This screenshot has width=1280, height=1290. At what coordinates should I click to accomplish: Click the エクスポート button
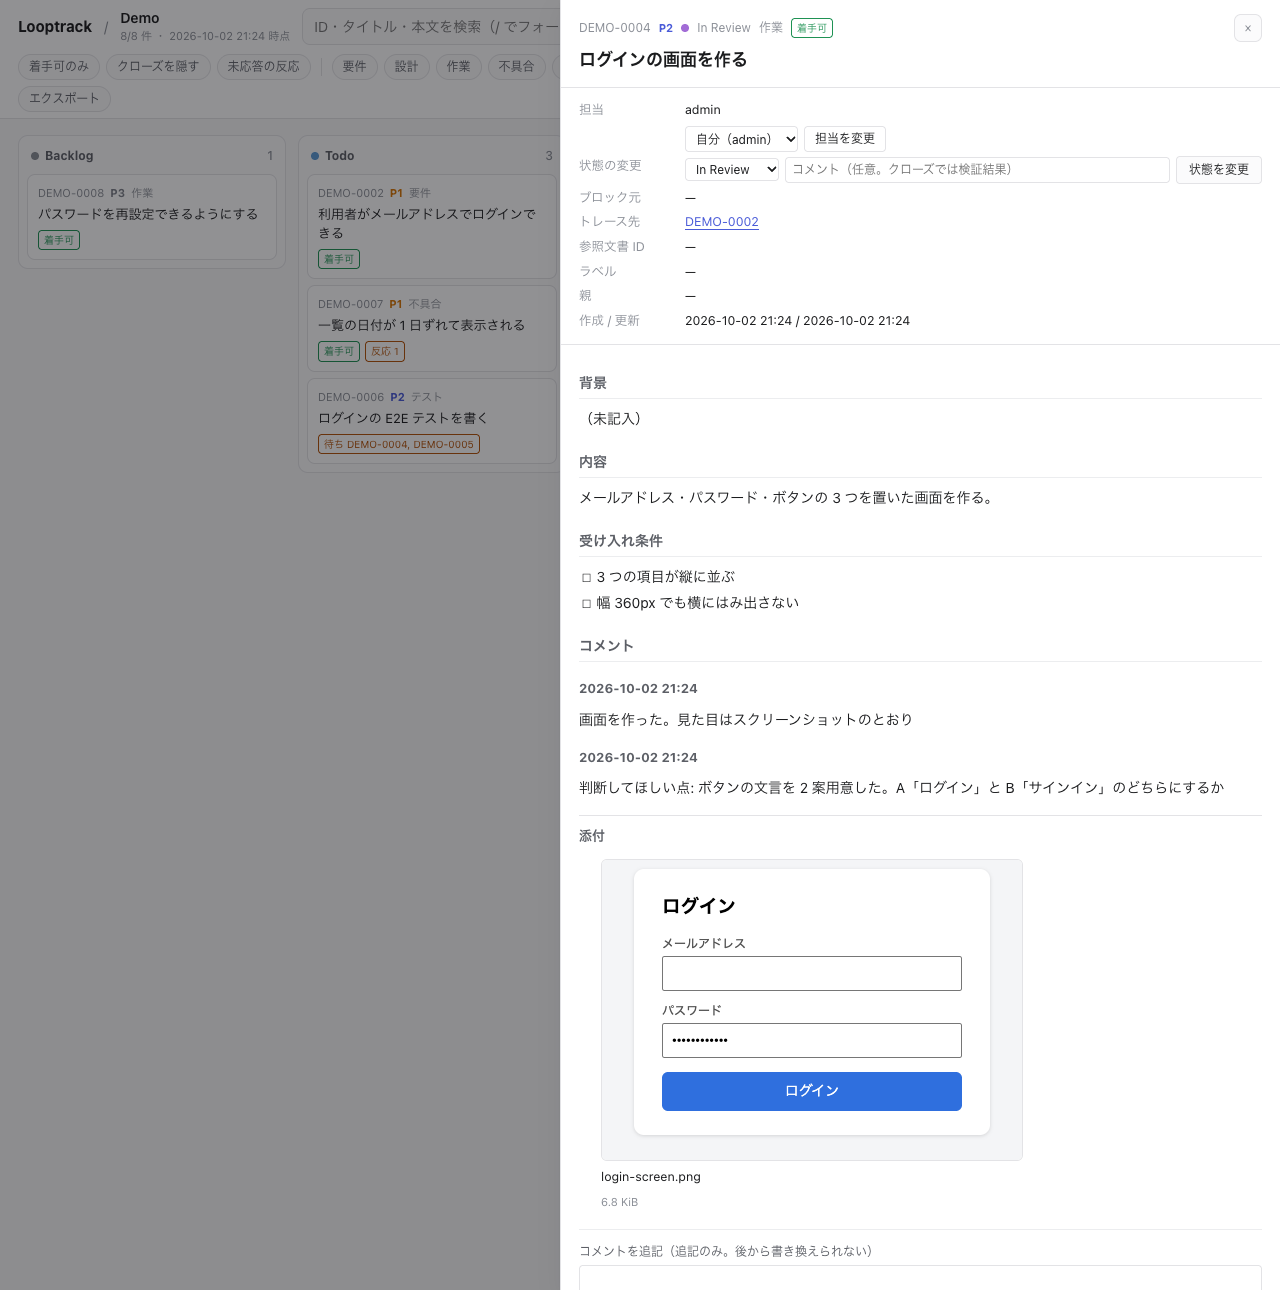64,98
